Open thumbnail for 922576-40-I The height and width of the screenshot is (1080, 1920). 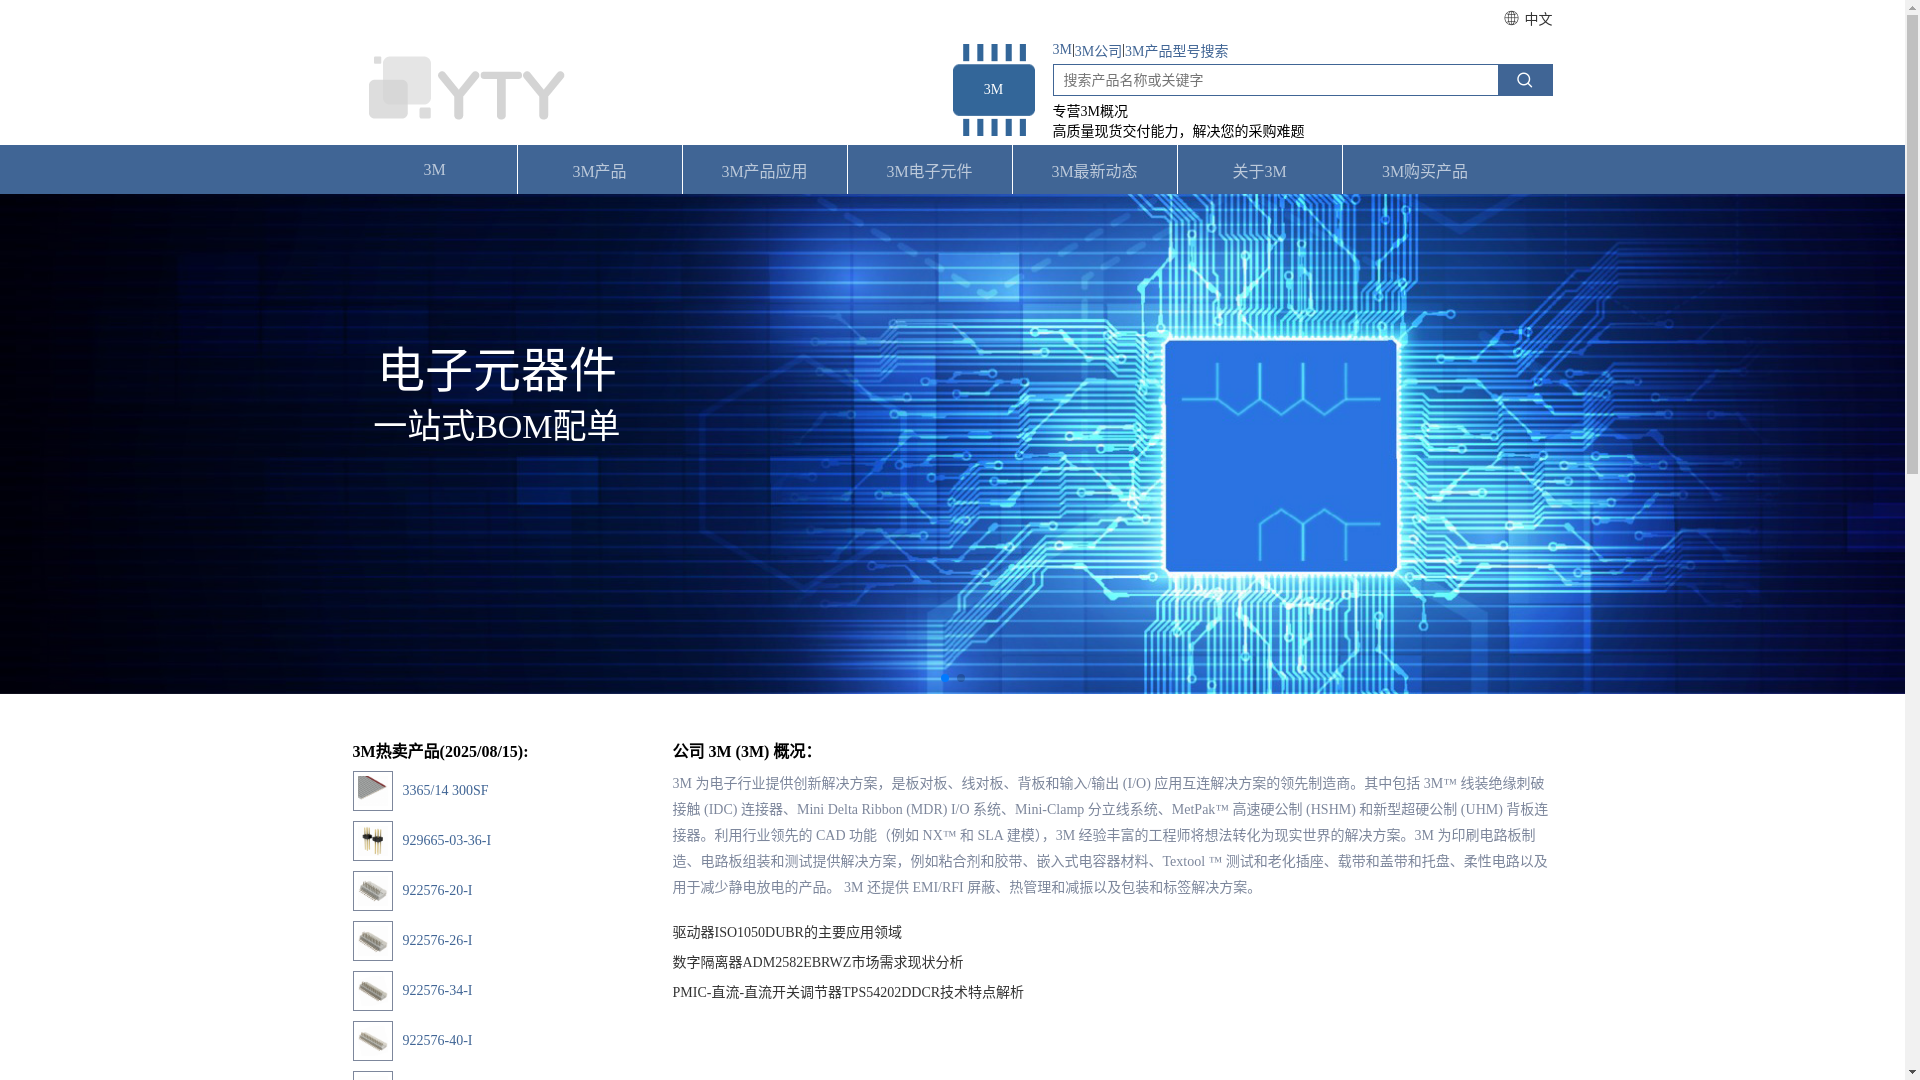(372, 1041)
